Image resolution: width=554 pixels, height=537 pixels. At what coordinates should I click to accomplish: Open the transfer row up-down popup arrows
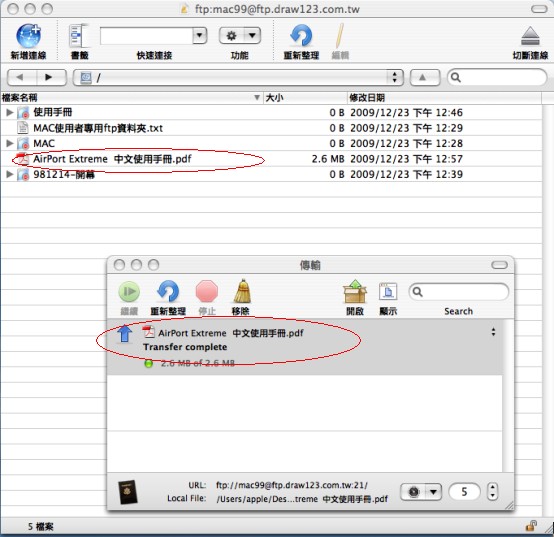(493, 332)
